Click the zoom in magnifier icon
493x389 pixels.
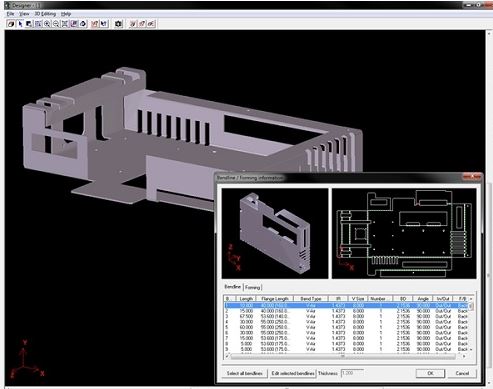[47, 24]
